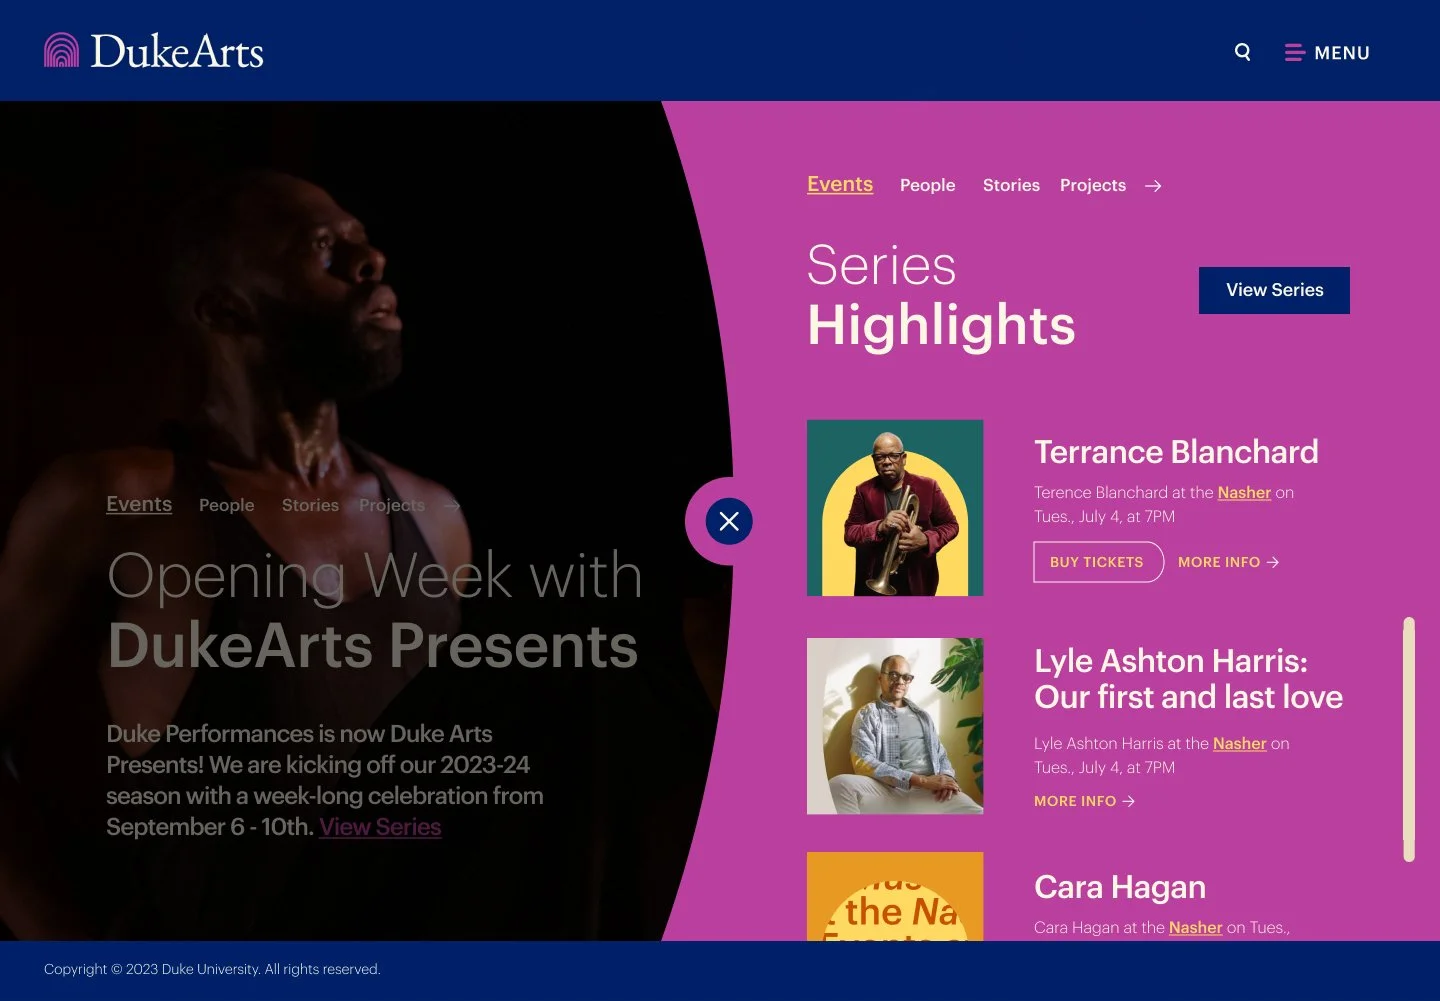Select the Stories tab over the hero image
This screenshot has width=1440, height=1001.
pos(310,505)
